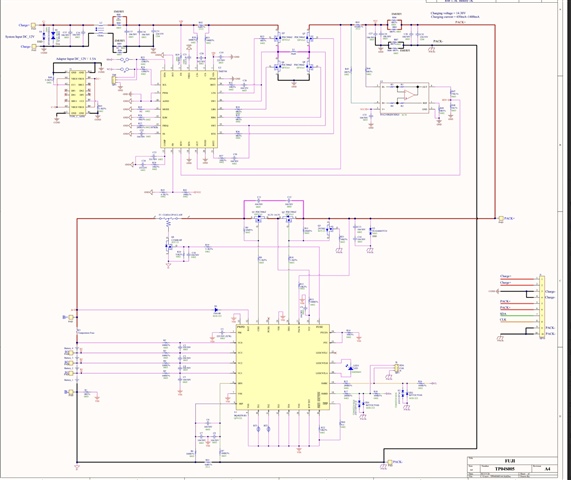This screenshot has width=571, height=480.
Task: Select the left protection MOSFET on pack rail
Action: tap(259, 219)
